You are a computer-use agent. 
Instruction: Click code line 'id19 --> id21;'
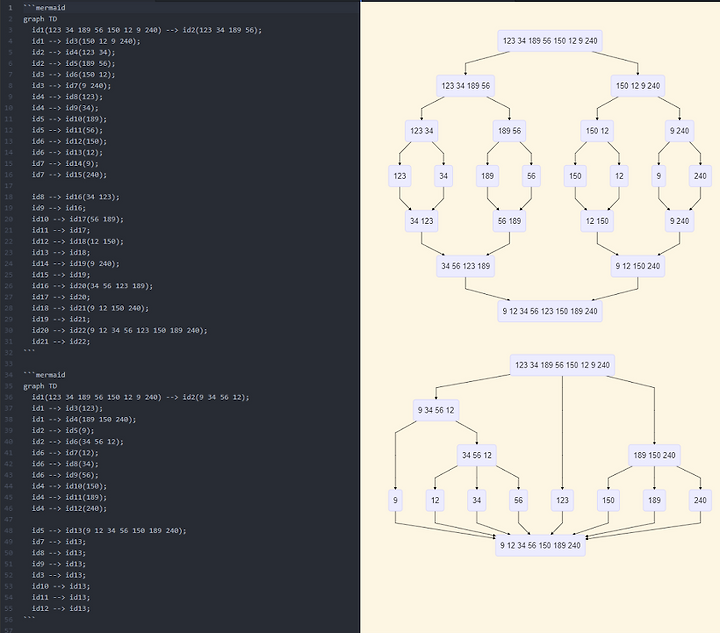pyautogui.click(x=61, y=319)
